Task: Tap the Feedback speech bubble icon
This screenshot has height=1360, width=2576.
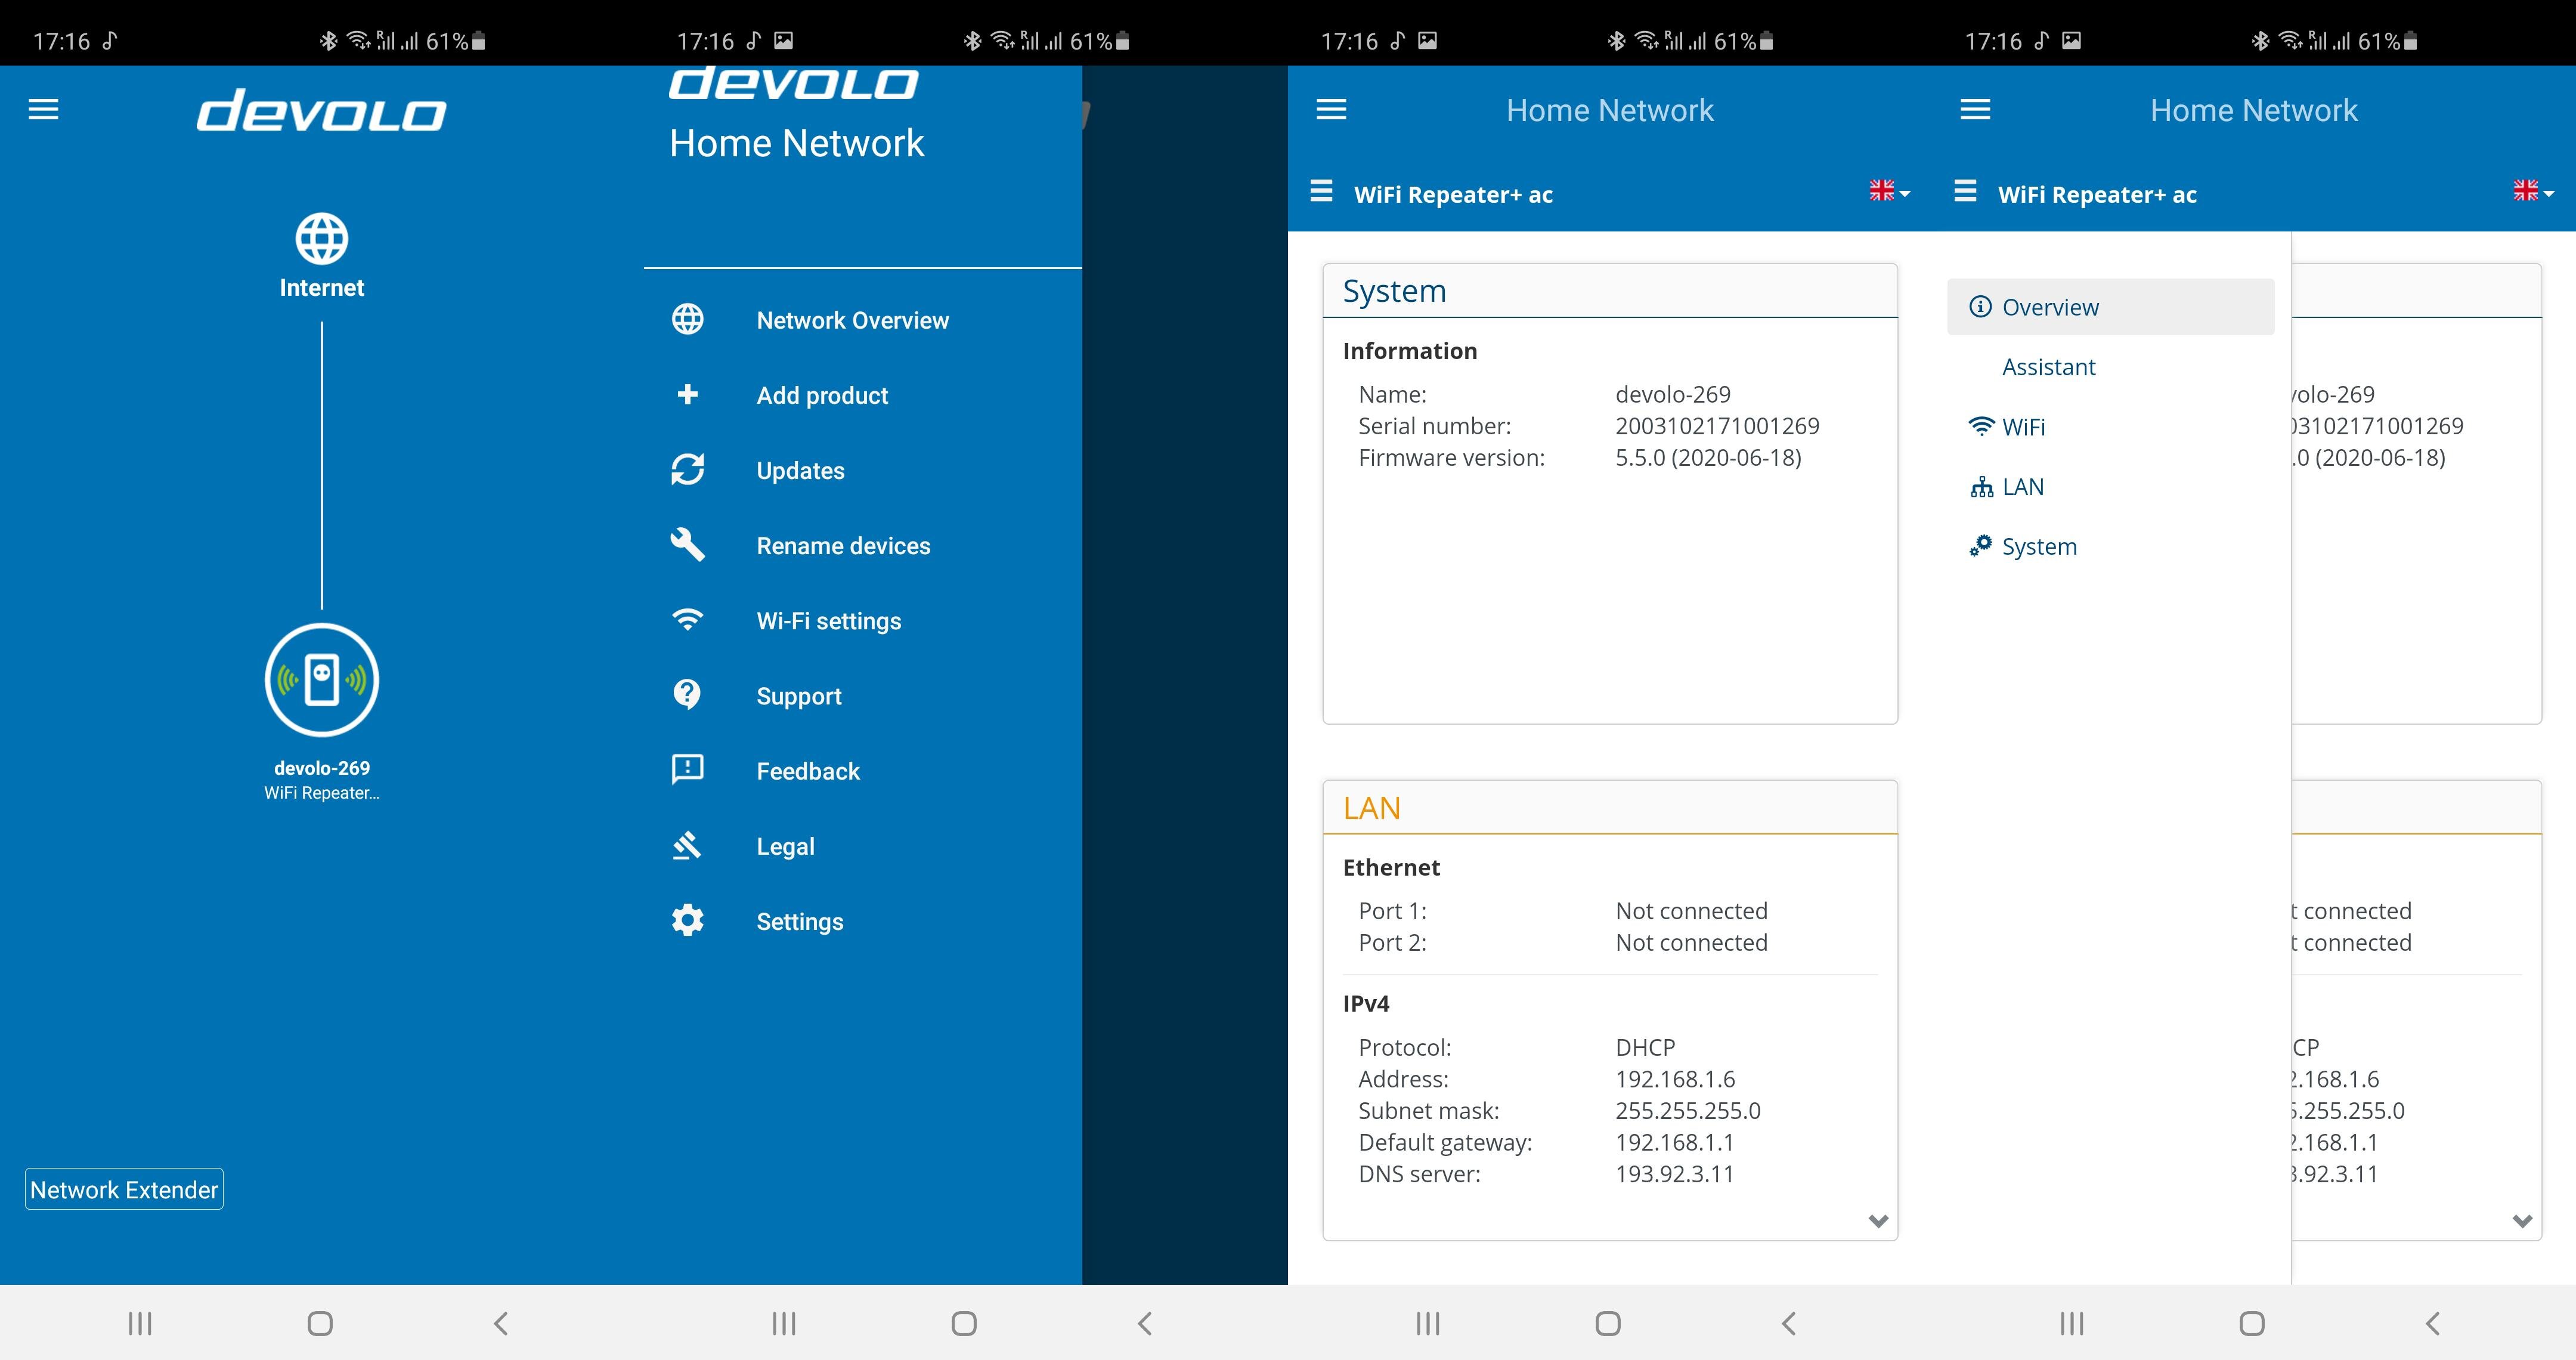Action: coord(687,770)
